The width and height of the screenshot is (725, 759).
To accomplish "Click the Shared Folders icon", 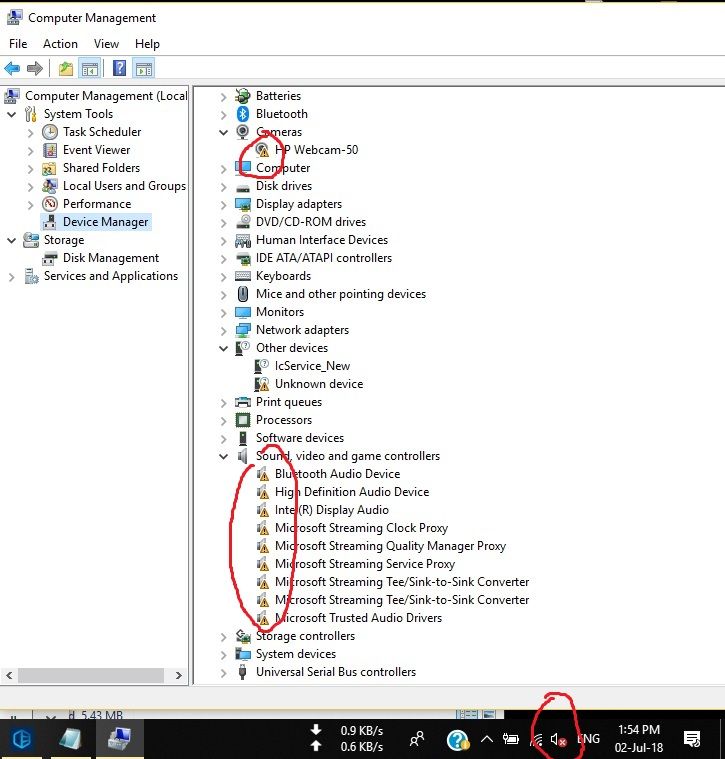I will point(49,168).
